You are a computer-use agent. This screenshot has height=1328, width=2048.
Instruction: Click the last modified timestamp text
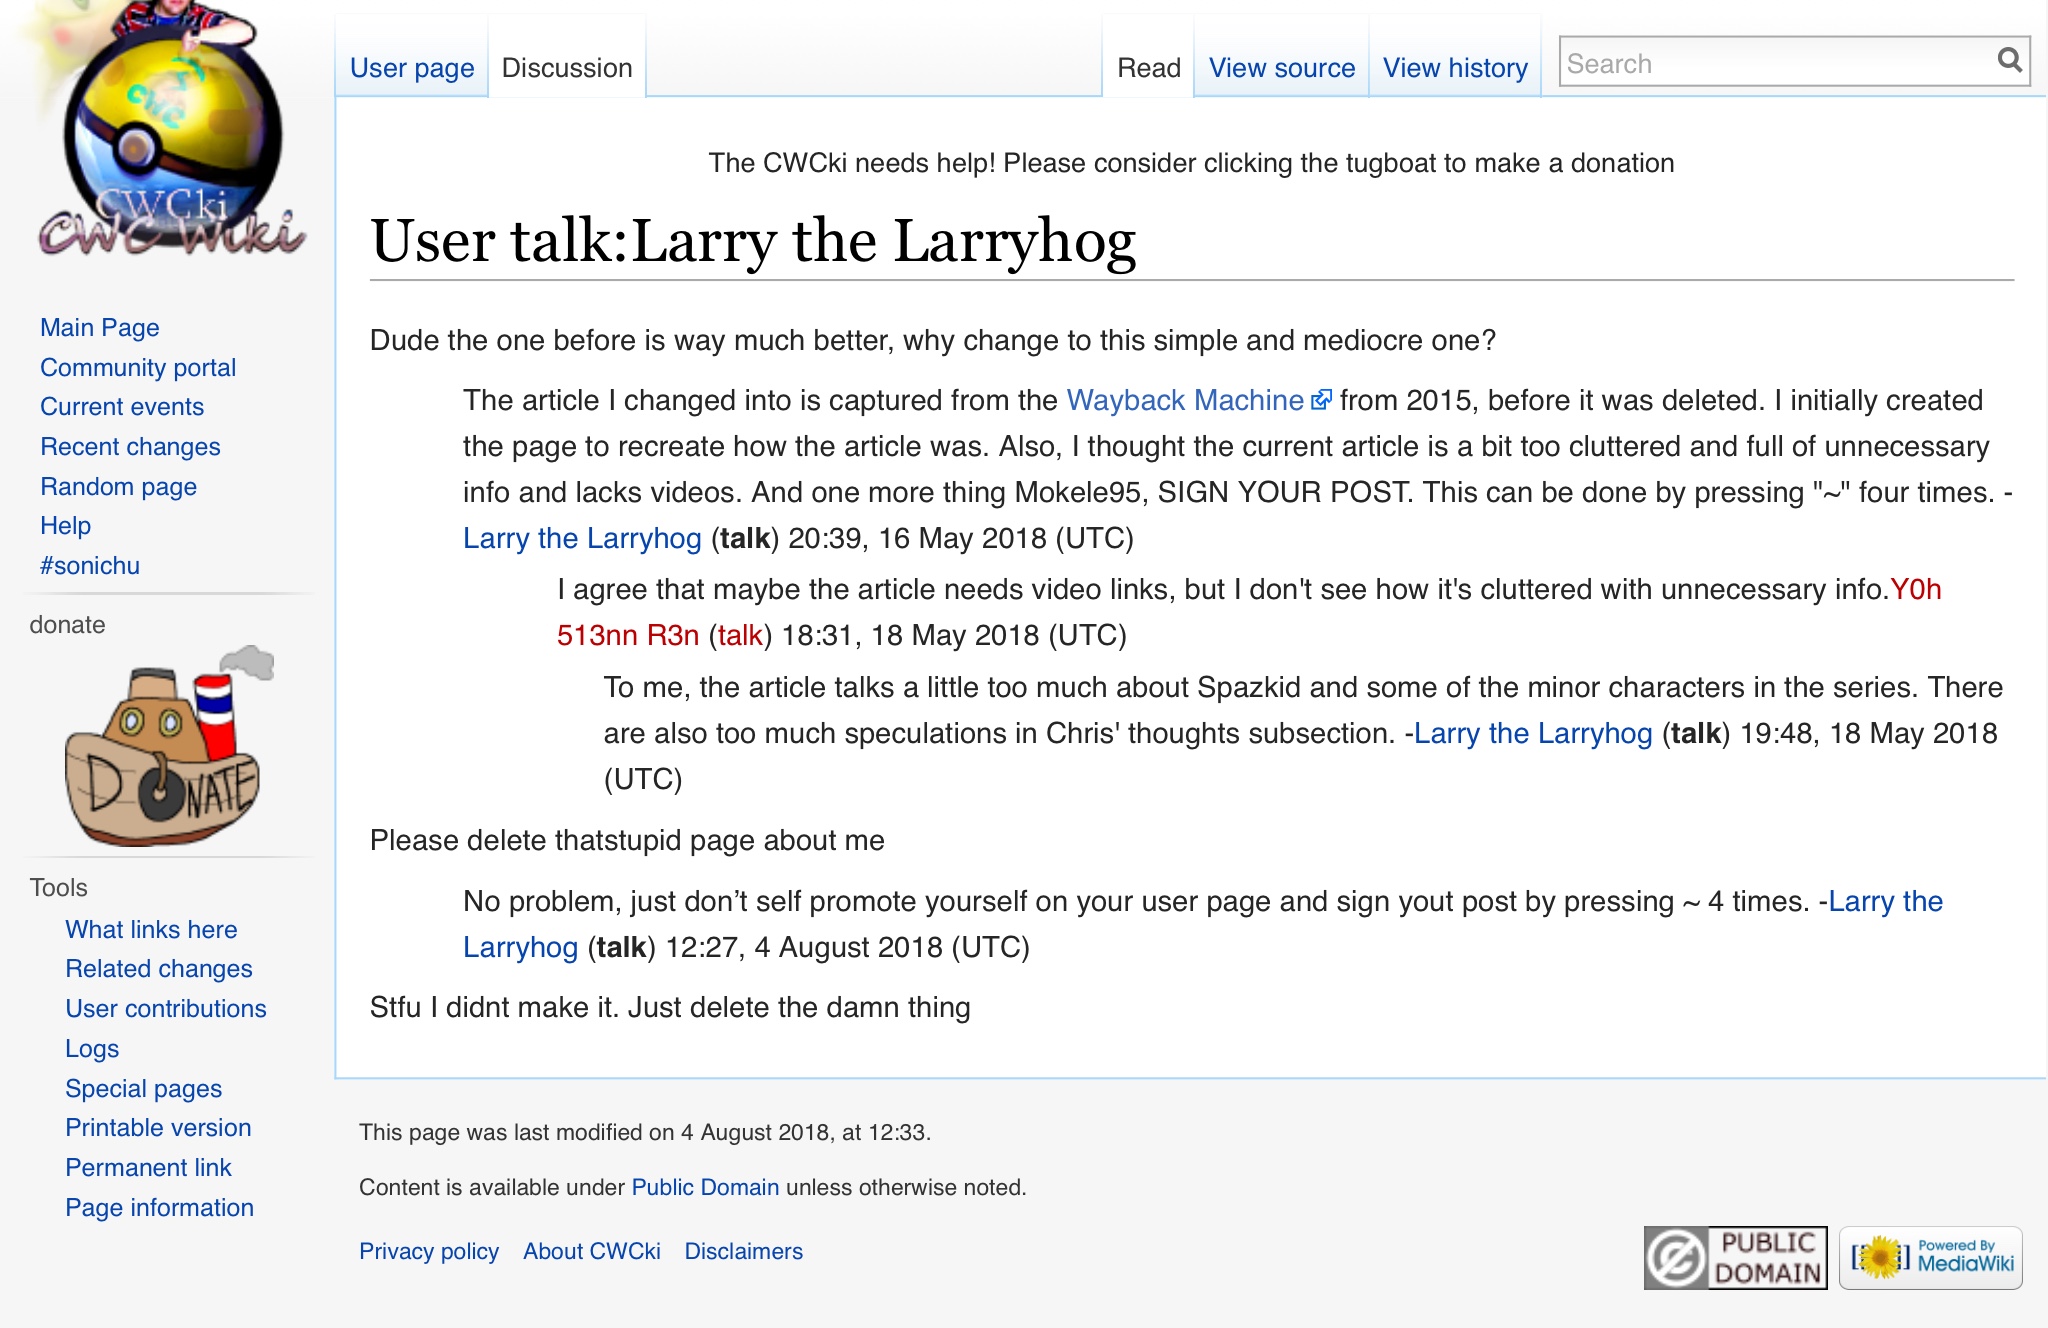[645, 1132]
